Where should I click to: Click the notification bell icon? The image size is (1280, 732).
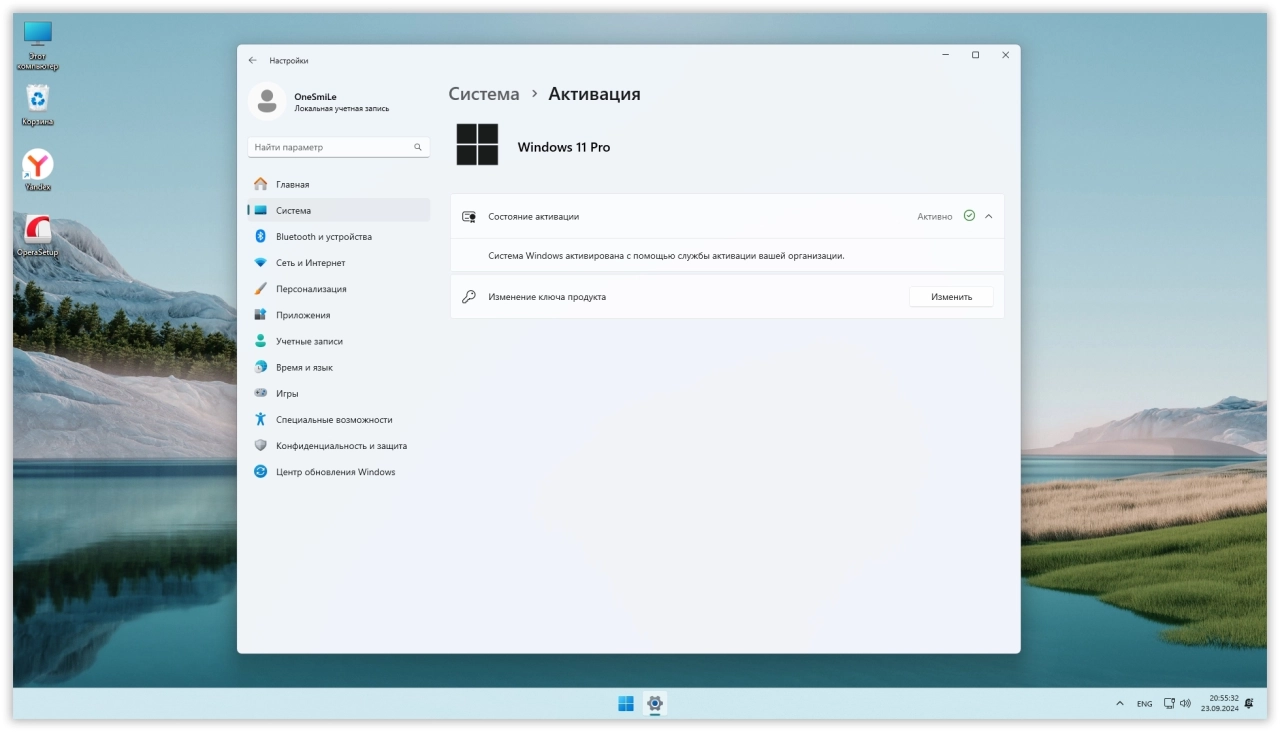[x=1249, y=704]
